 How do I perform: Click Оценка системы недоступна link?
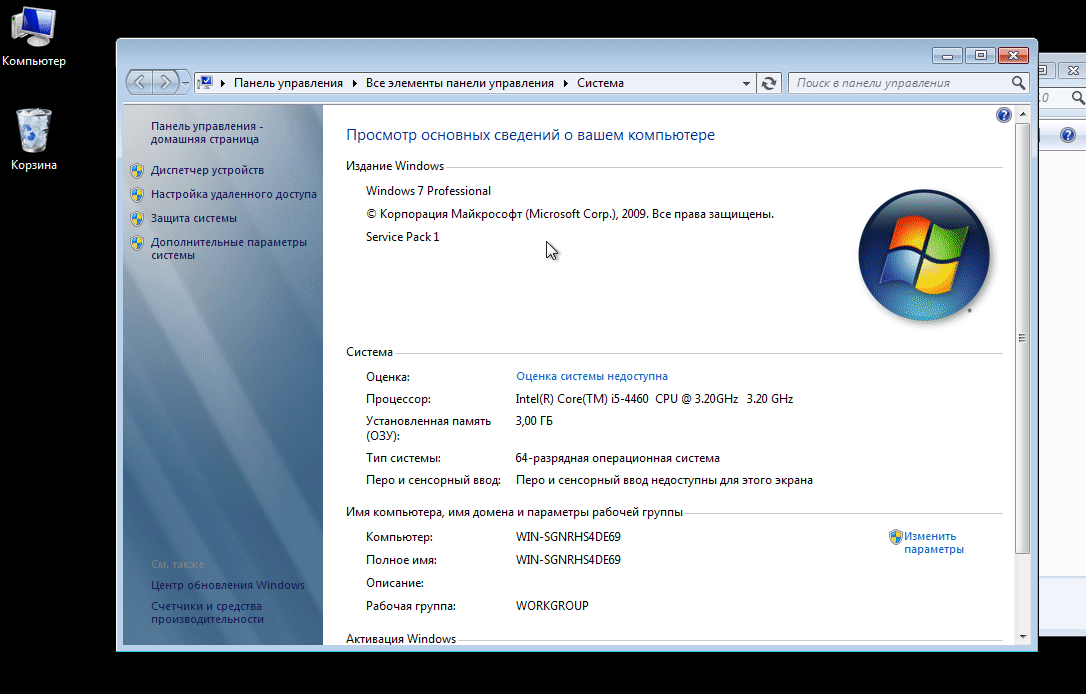[x=591, y=376]
